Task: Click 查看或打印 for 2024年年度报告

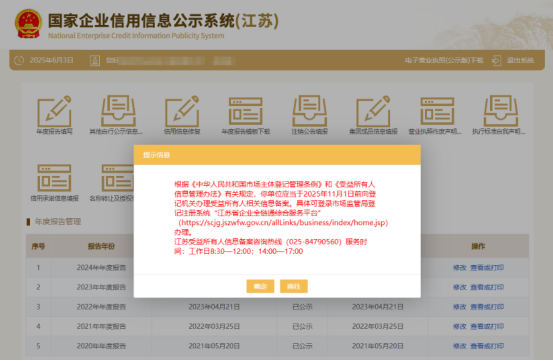Action: 487,268
